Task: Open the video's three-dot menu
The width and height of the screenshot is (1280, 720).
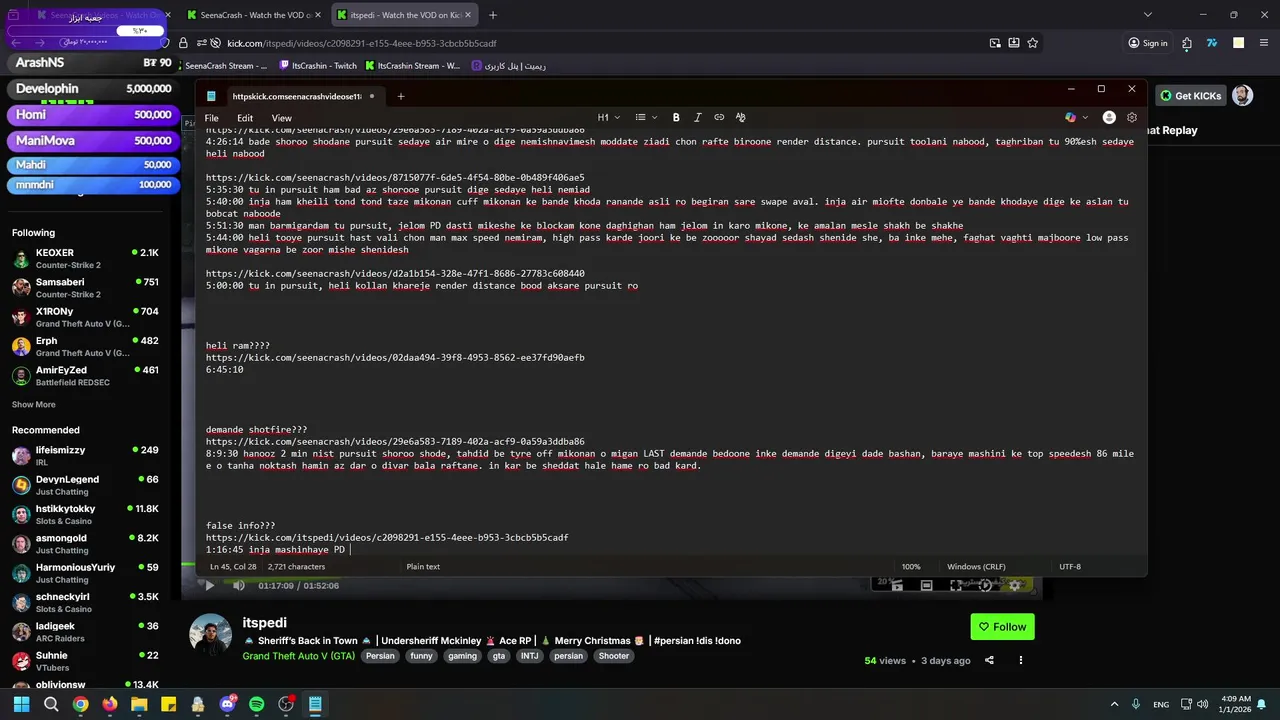Action: click(1021, 660)
